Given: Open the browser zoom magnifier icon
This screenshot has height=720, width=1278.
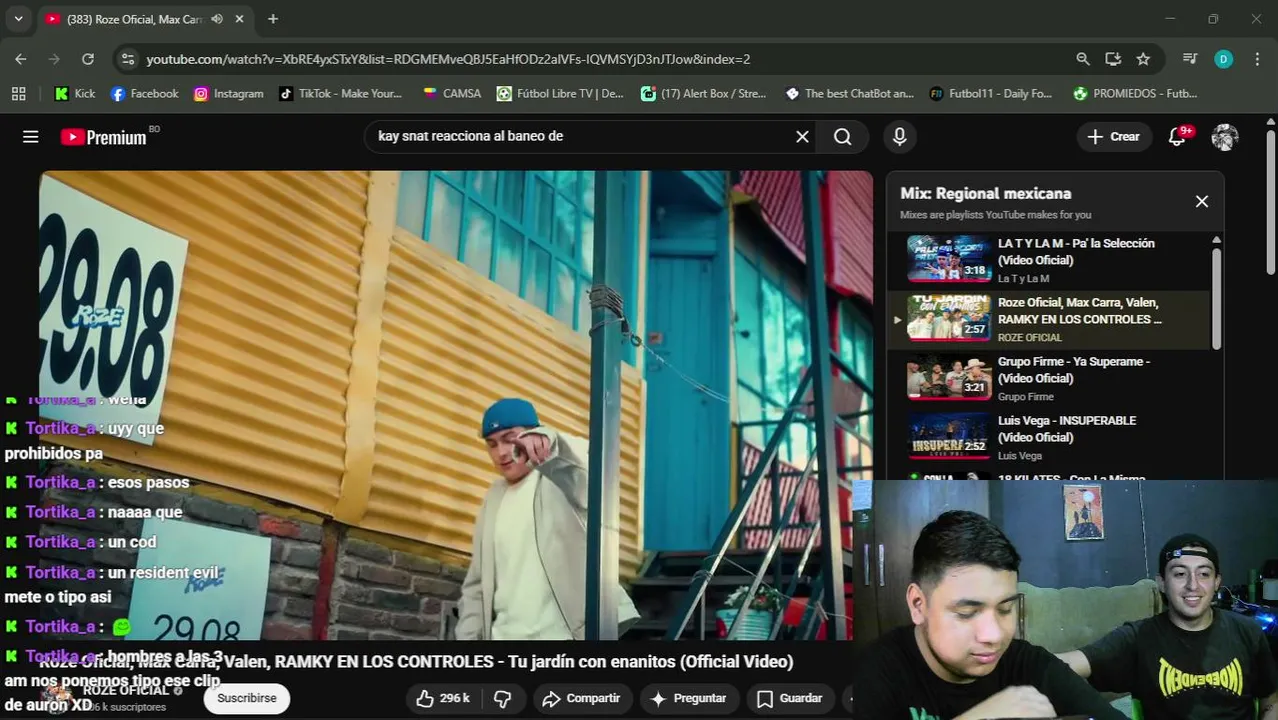Looking at the screenshot, I should pos(1083,59).
